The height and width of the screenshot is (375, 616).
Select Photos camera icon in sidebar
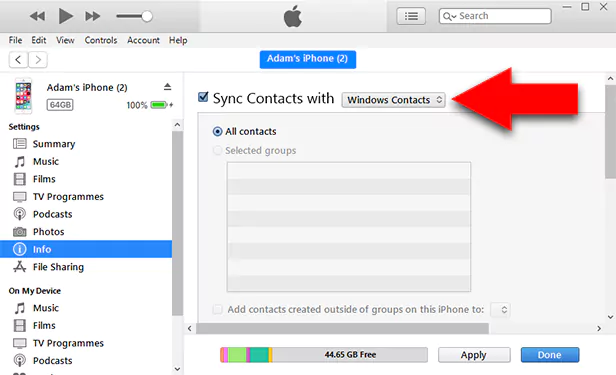coord(20,232)
